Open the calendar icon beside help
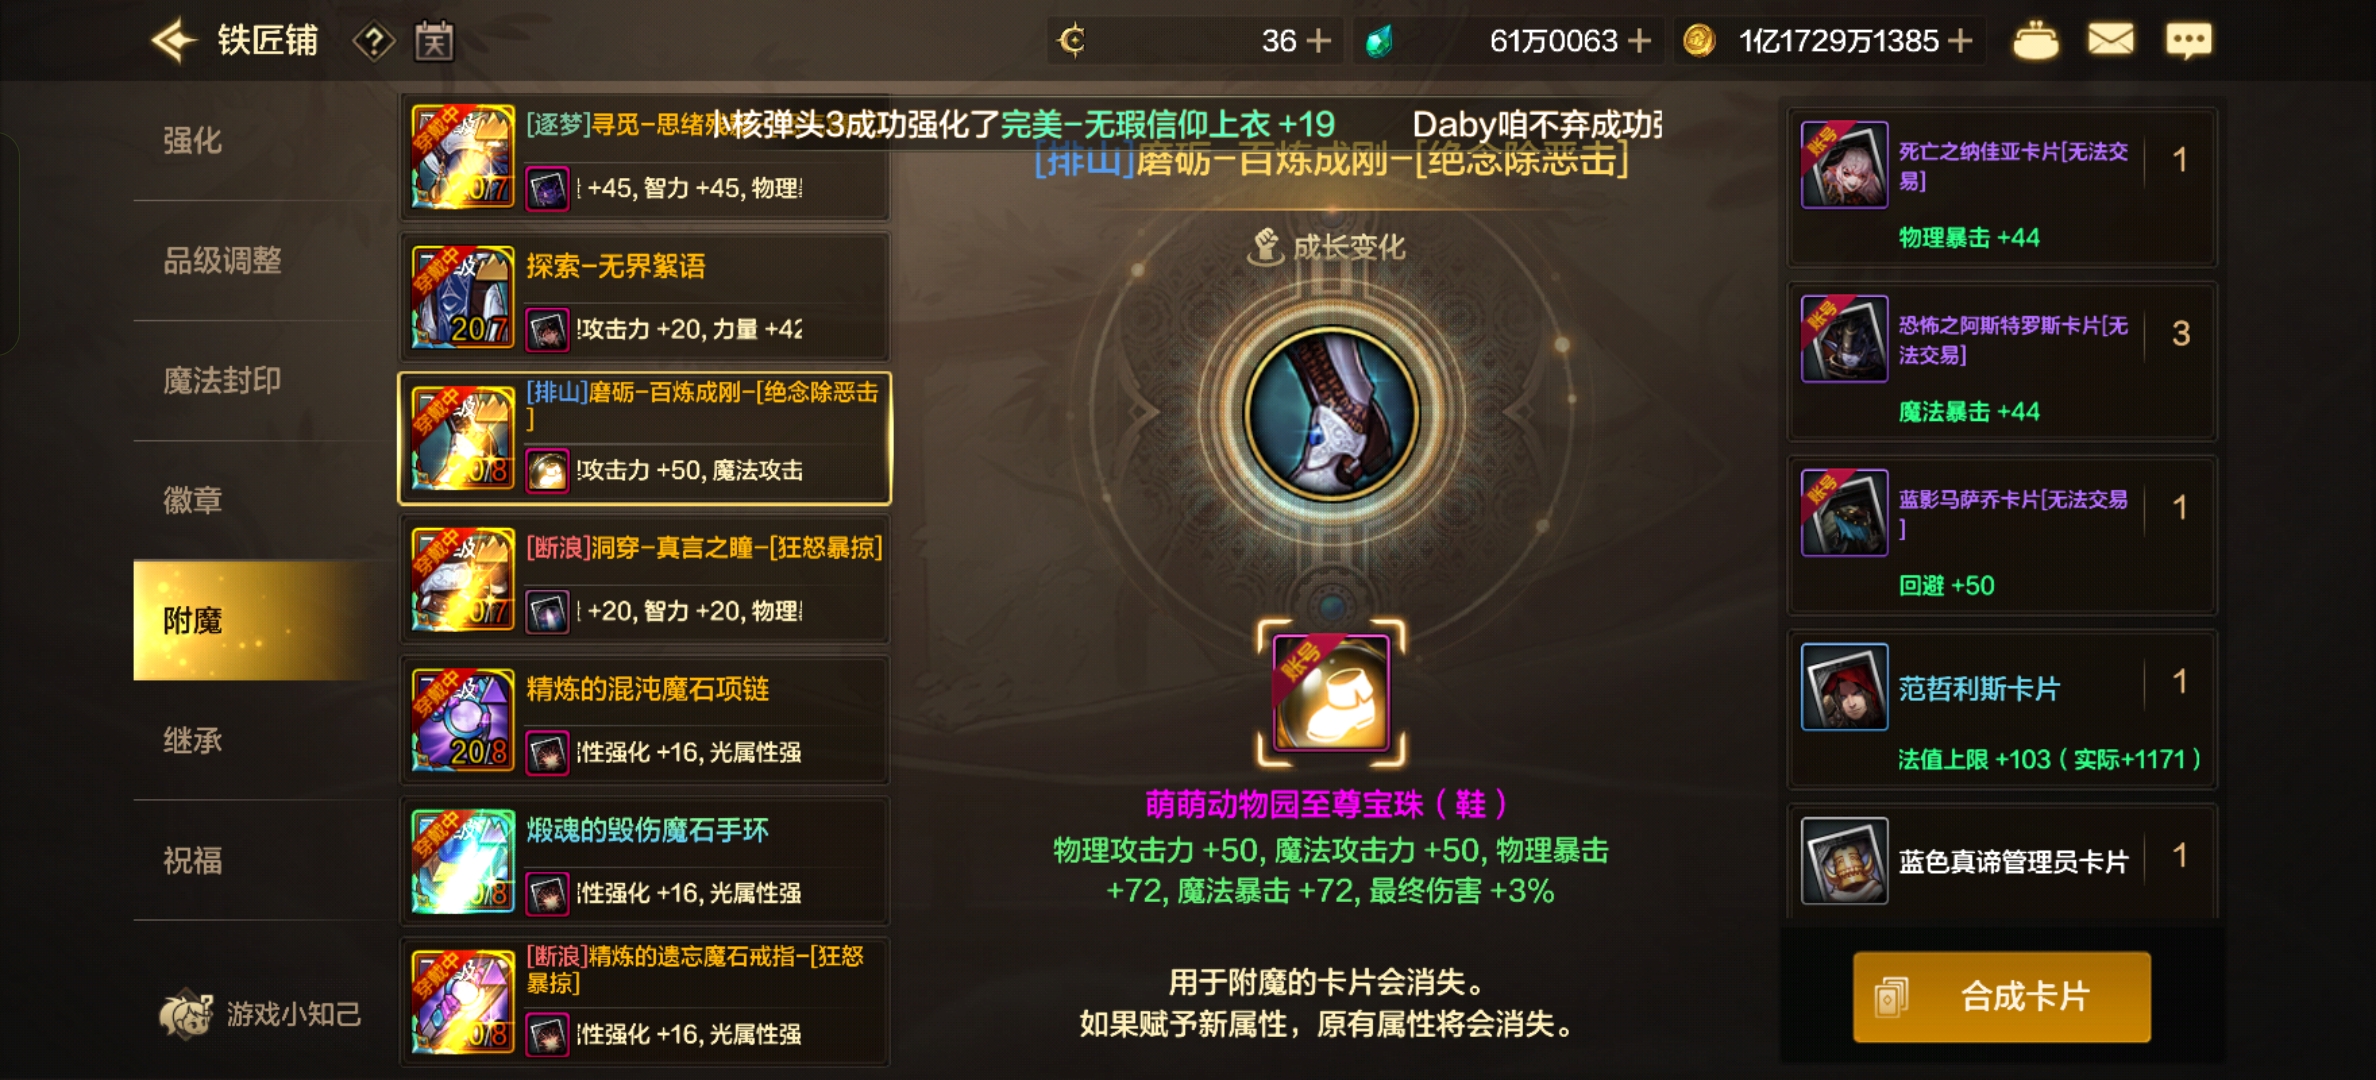 [x=434, y=41]
